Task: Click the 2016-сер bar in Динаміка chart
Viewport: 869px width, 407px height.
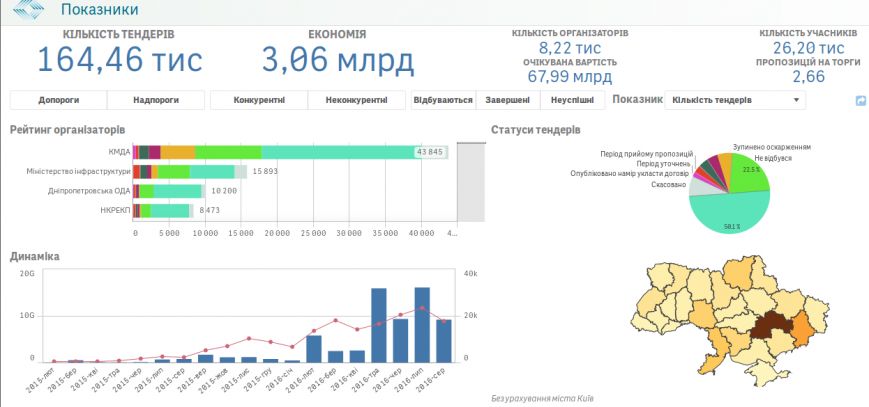Action: click(444, 341)
